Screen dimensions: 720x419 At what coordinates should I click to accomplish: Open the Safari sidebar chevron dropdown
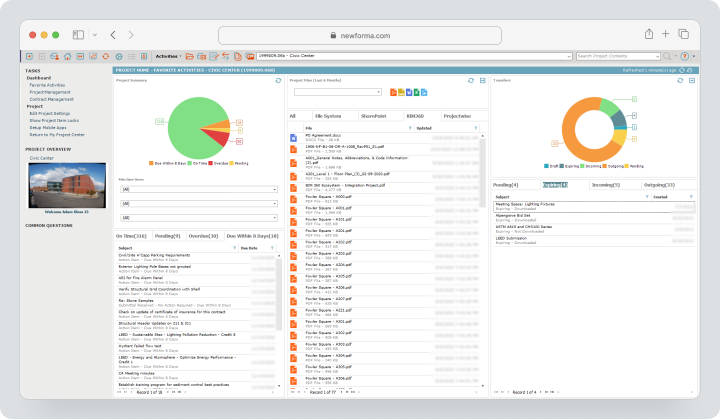[x=95, y=35]
